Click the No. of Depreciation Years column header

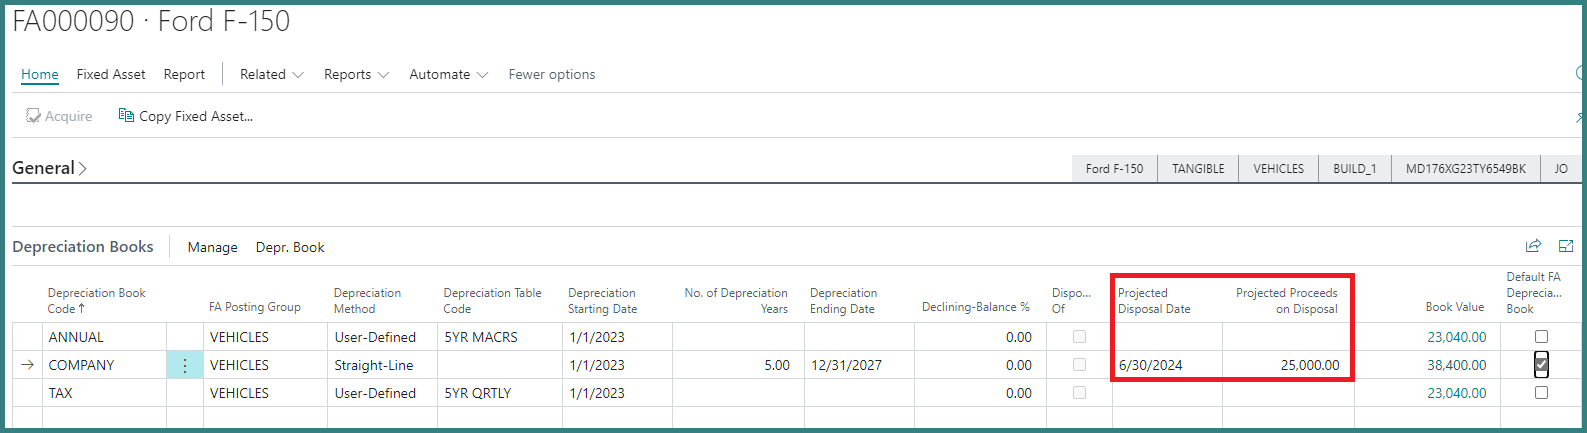pos(736,300)
